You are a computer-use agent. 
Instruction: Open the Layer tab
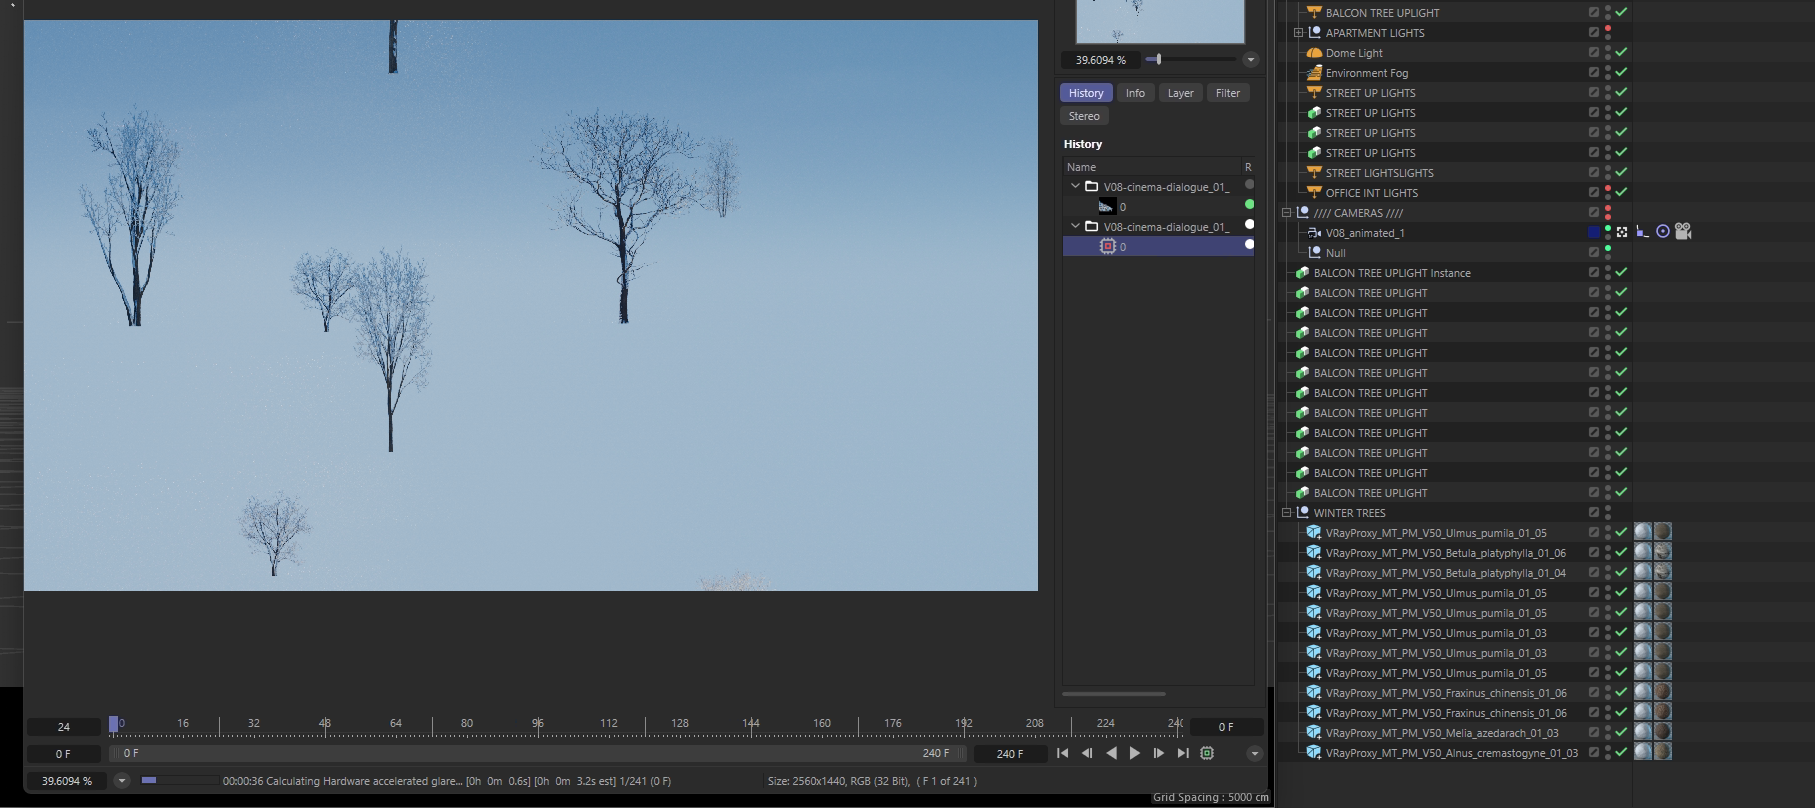click(x=1181, y=93)
